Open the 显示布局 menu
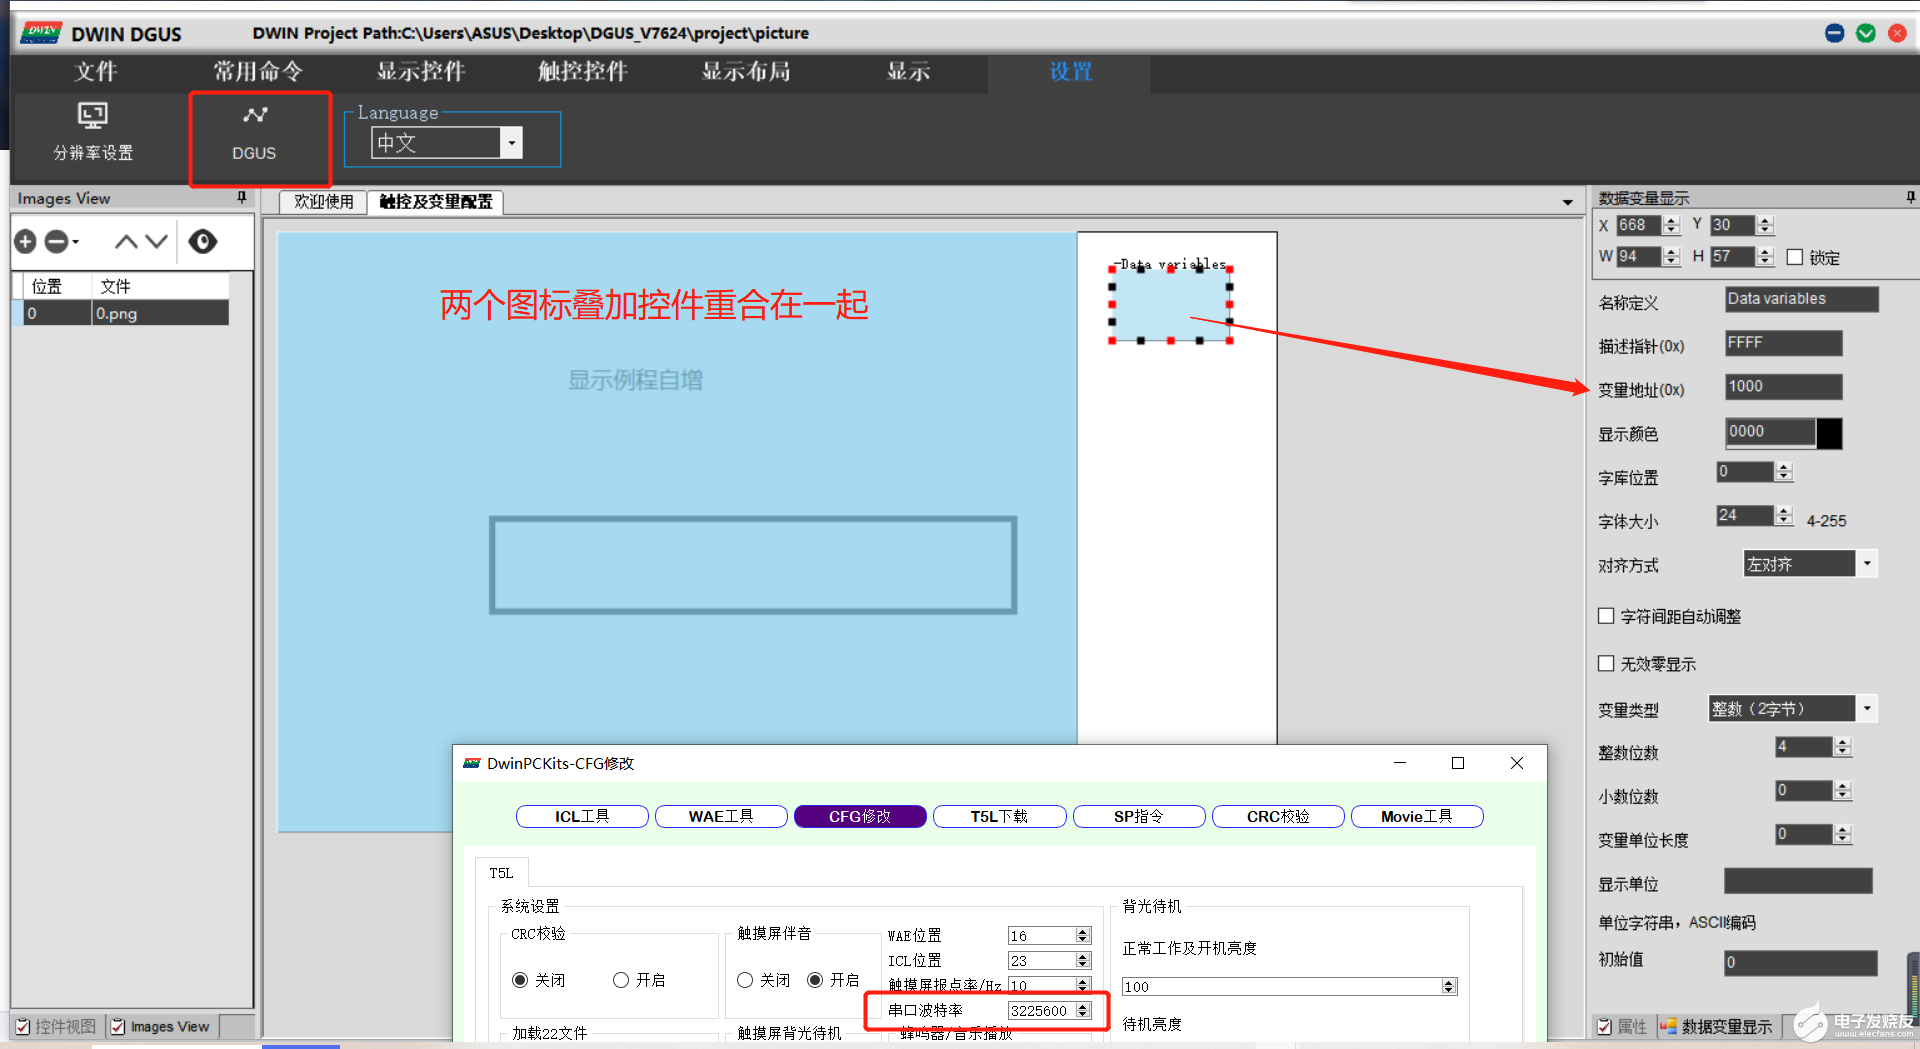This screenshot has height=1049, width=1920. 746,72
